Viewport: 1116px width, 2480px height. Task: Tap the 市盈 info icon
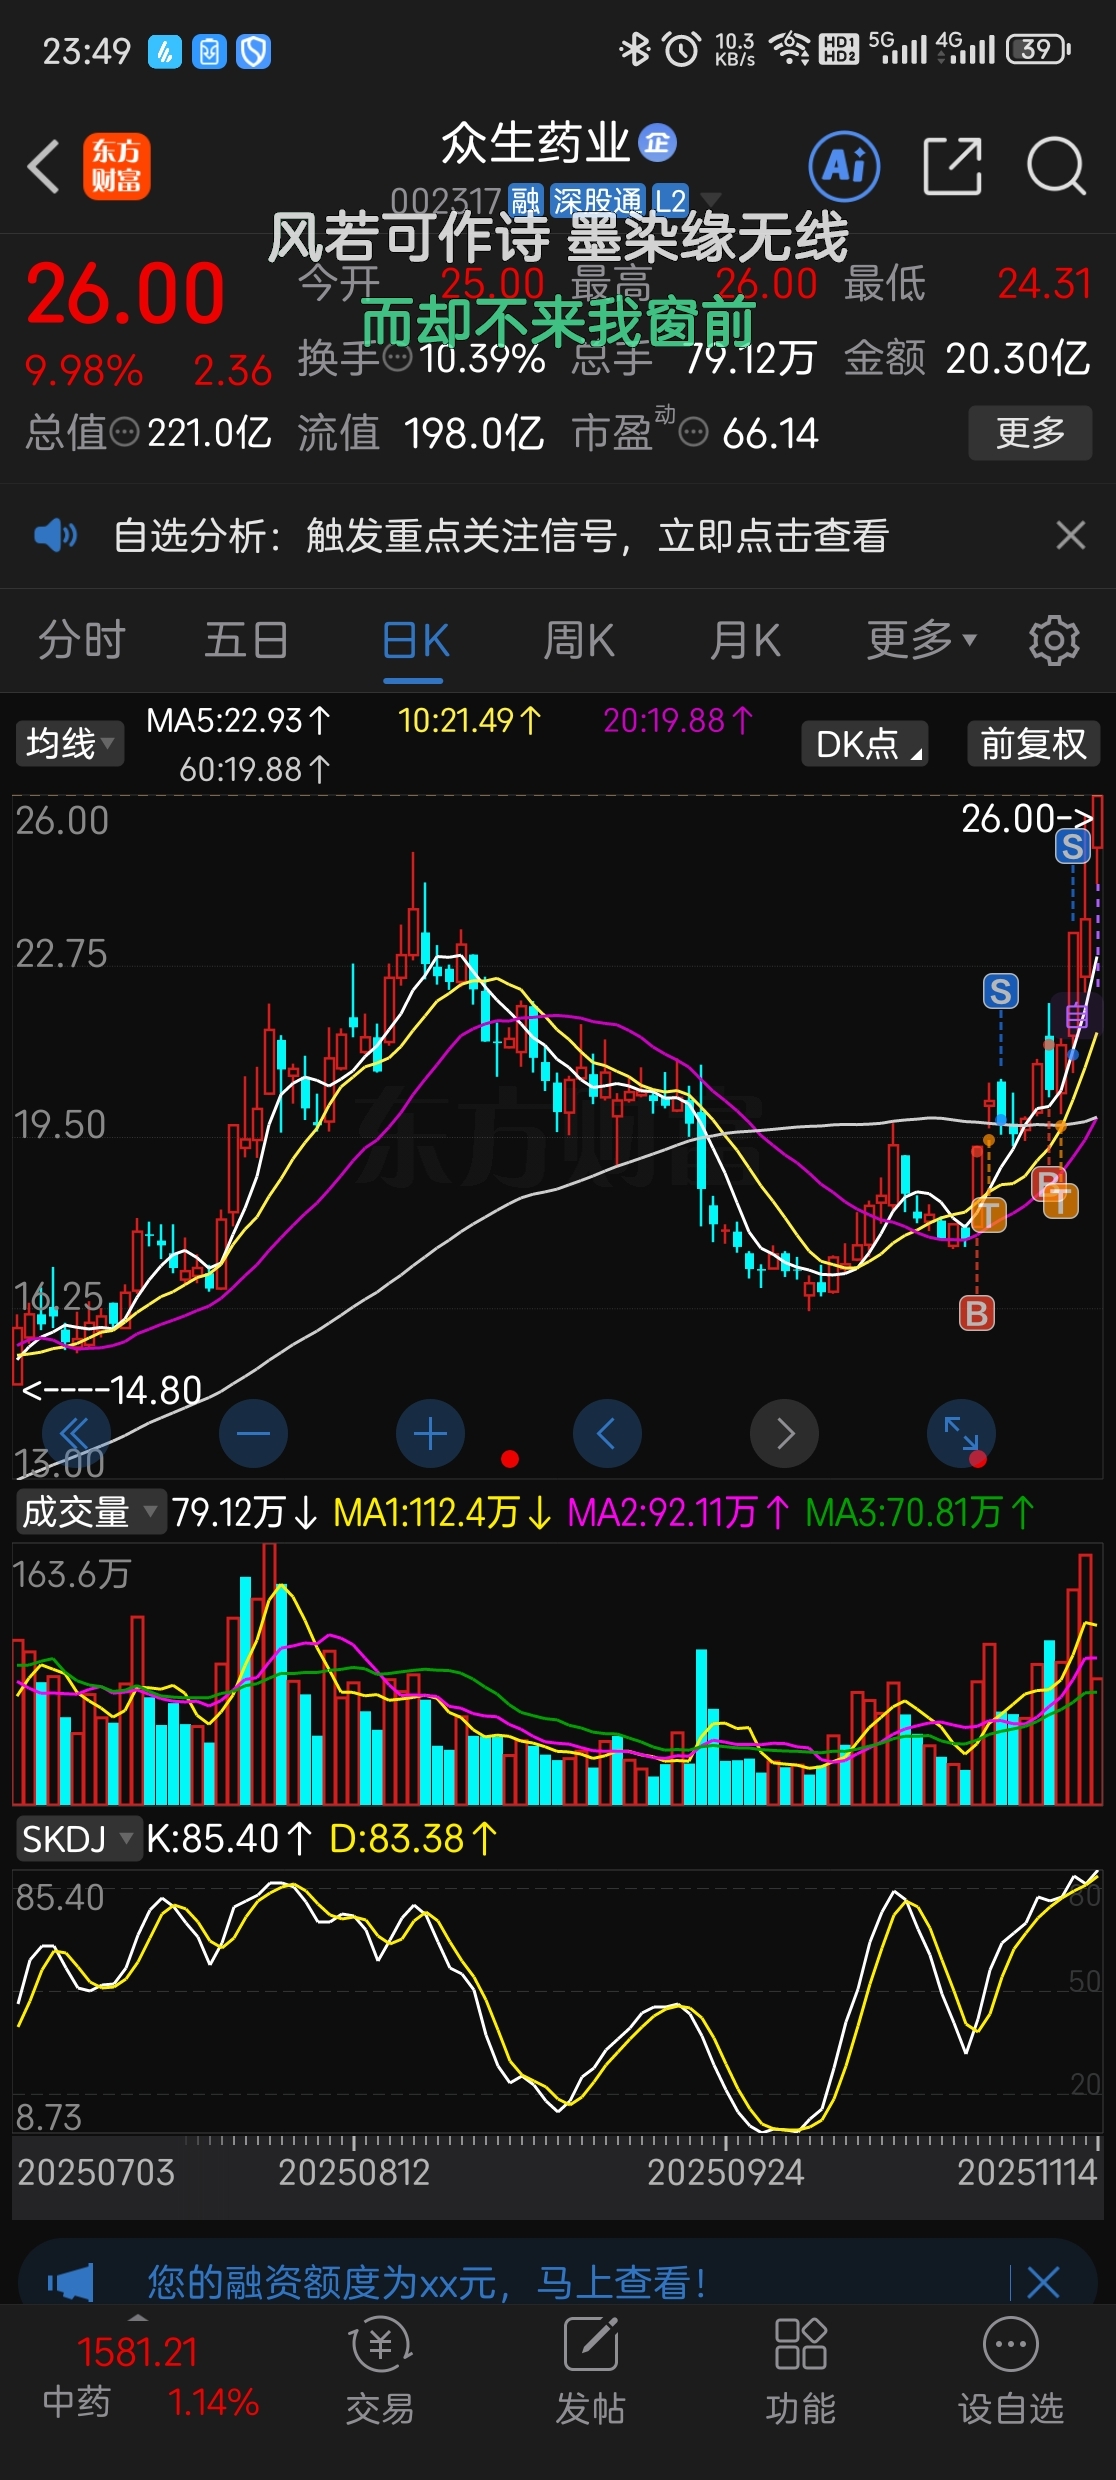click(x=693, y=433)
